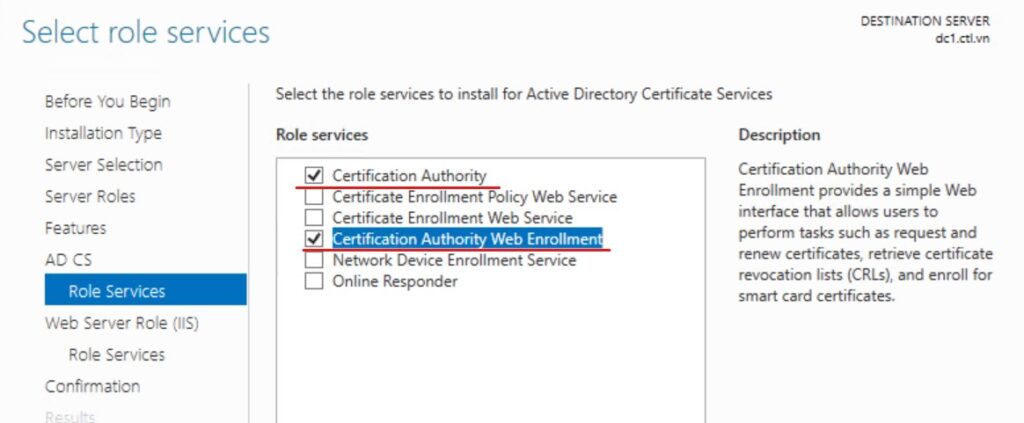Check the Network Device Enrollment Service box
This screenshot has height=423, width=1024.
click(314, 260)
